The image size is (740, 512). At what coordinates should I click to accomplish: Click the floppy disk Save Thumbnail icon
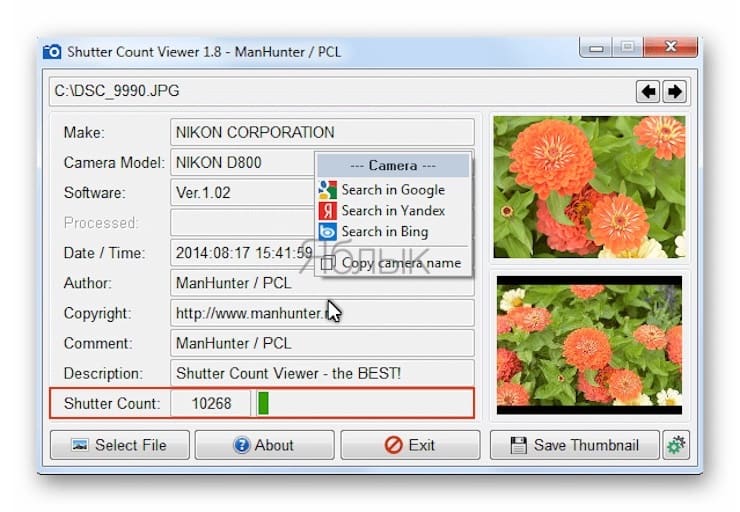click(x=518, y=445)
